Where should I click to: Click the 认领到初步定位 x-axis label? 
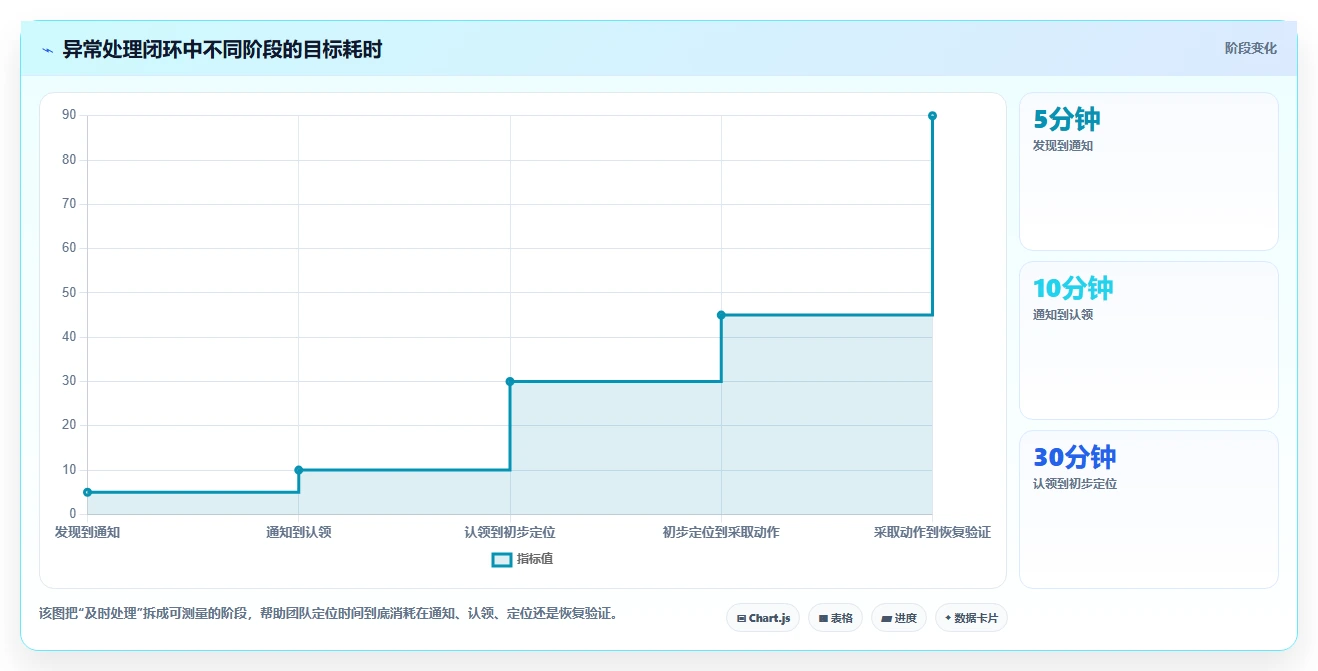(x=510, y=532)
